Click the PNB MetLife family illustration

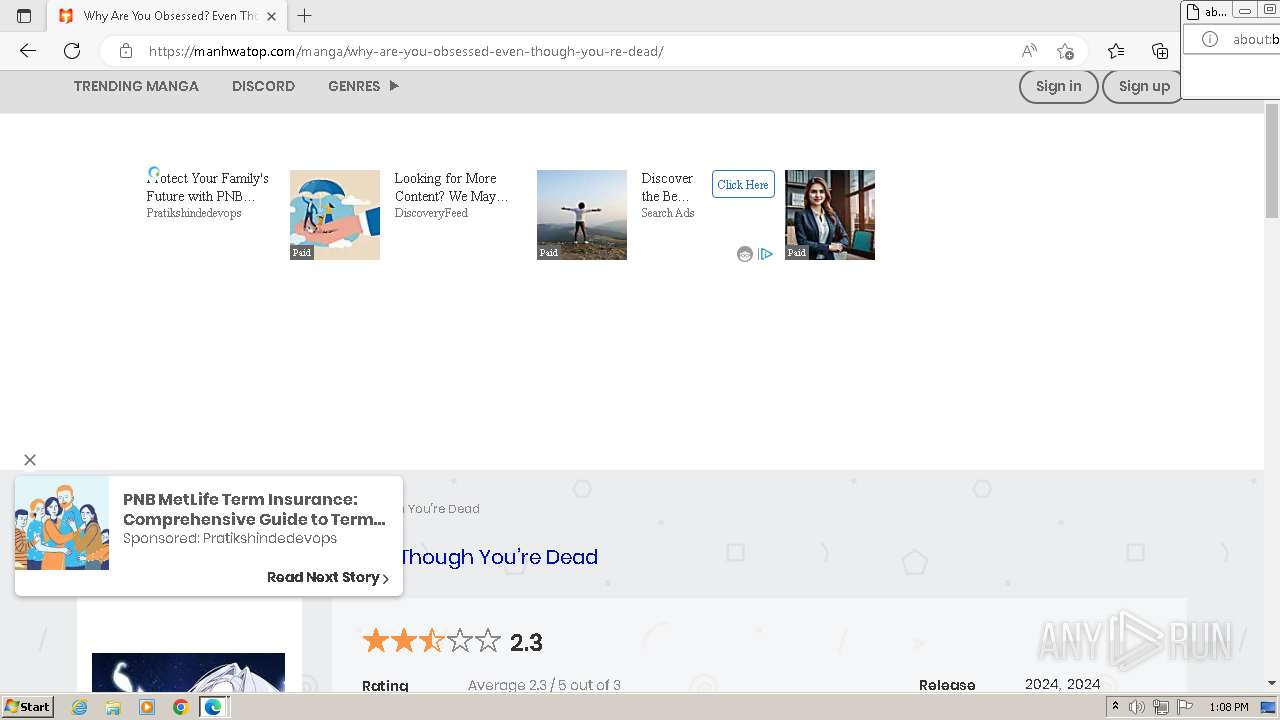point(62,523)
